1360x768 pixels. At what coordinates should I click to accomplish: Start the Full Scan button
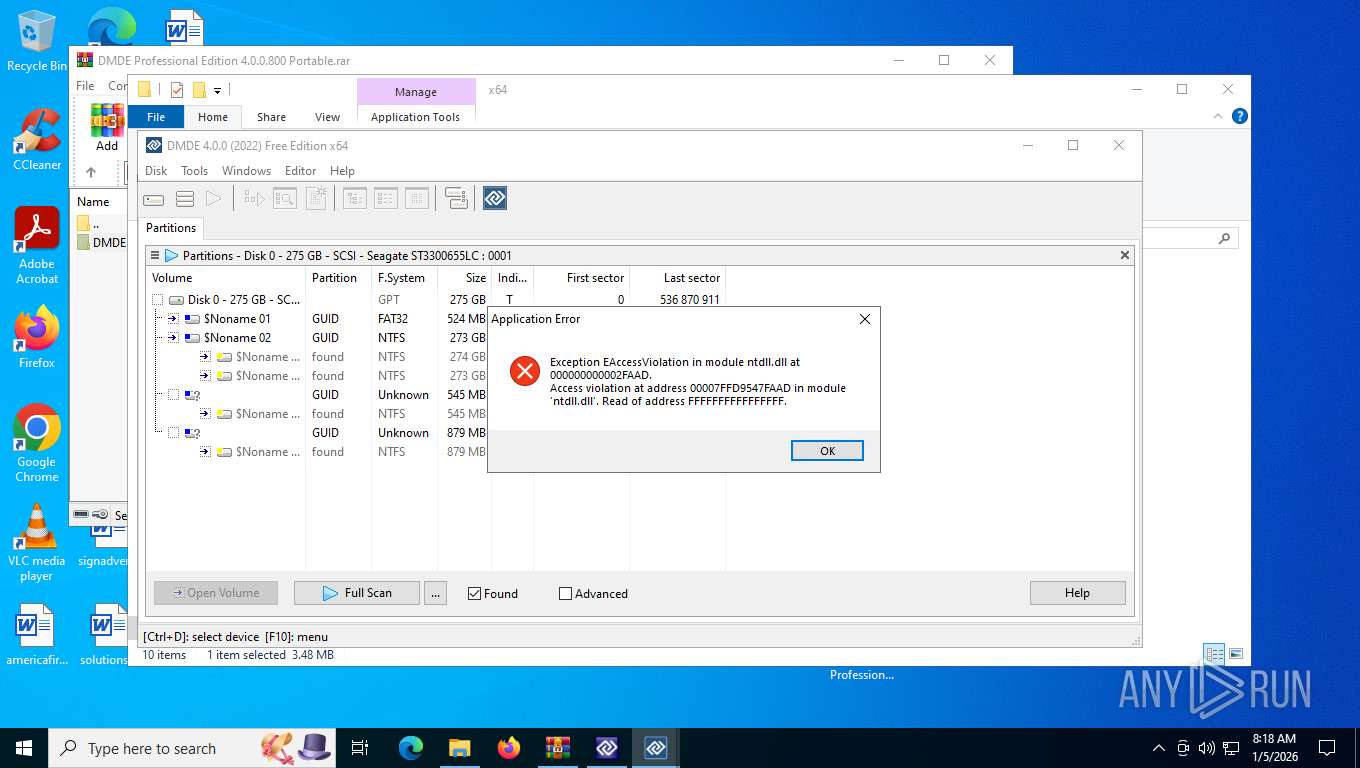coord(357,593)
